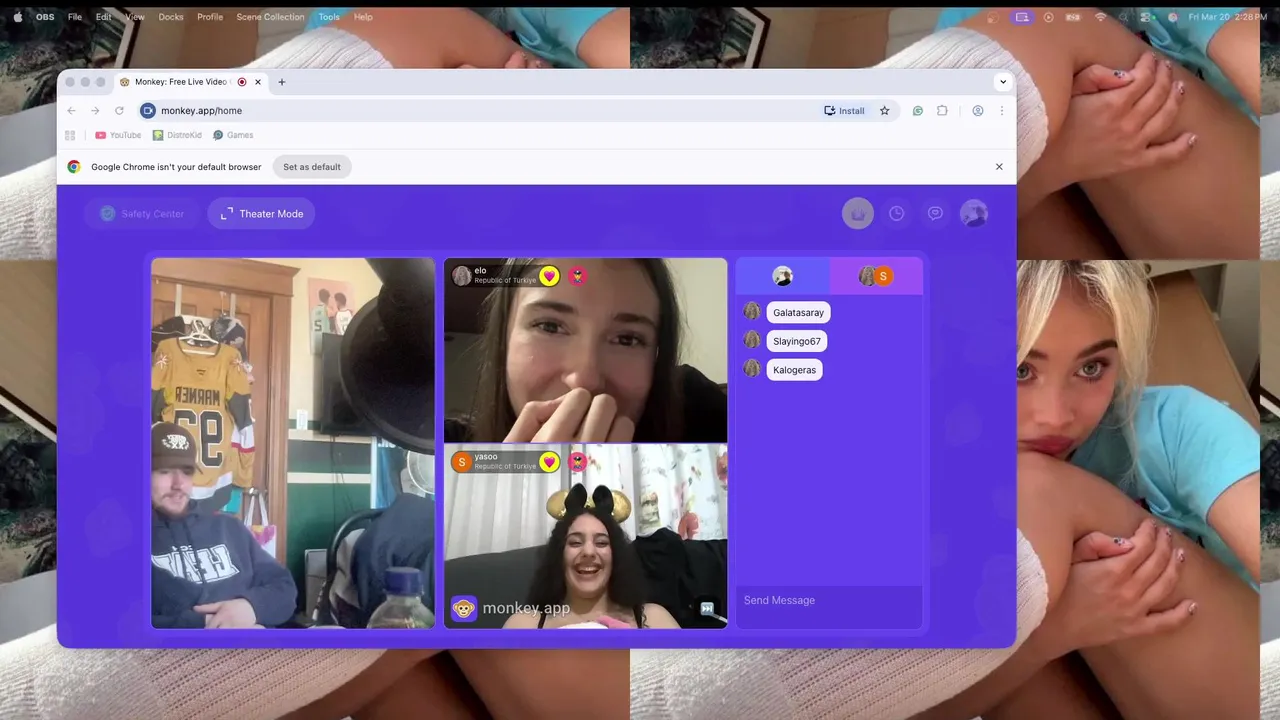Open the Help menu
1280x720 pixels.
click(x=363, y=17)
